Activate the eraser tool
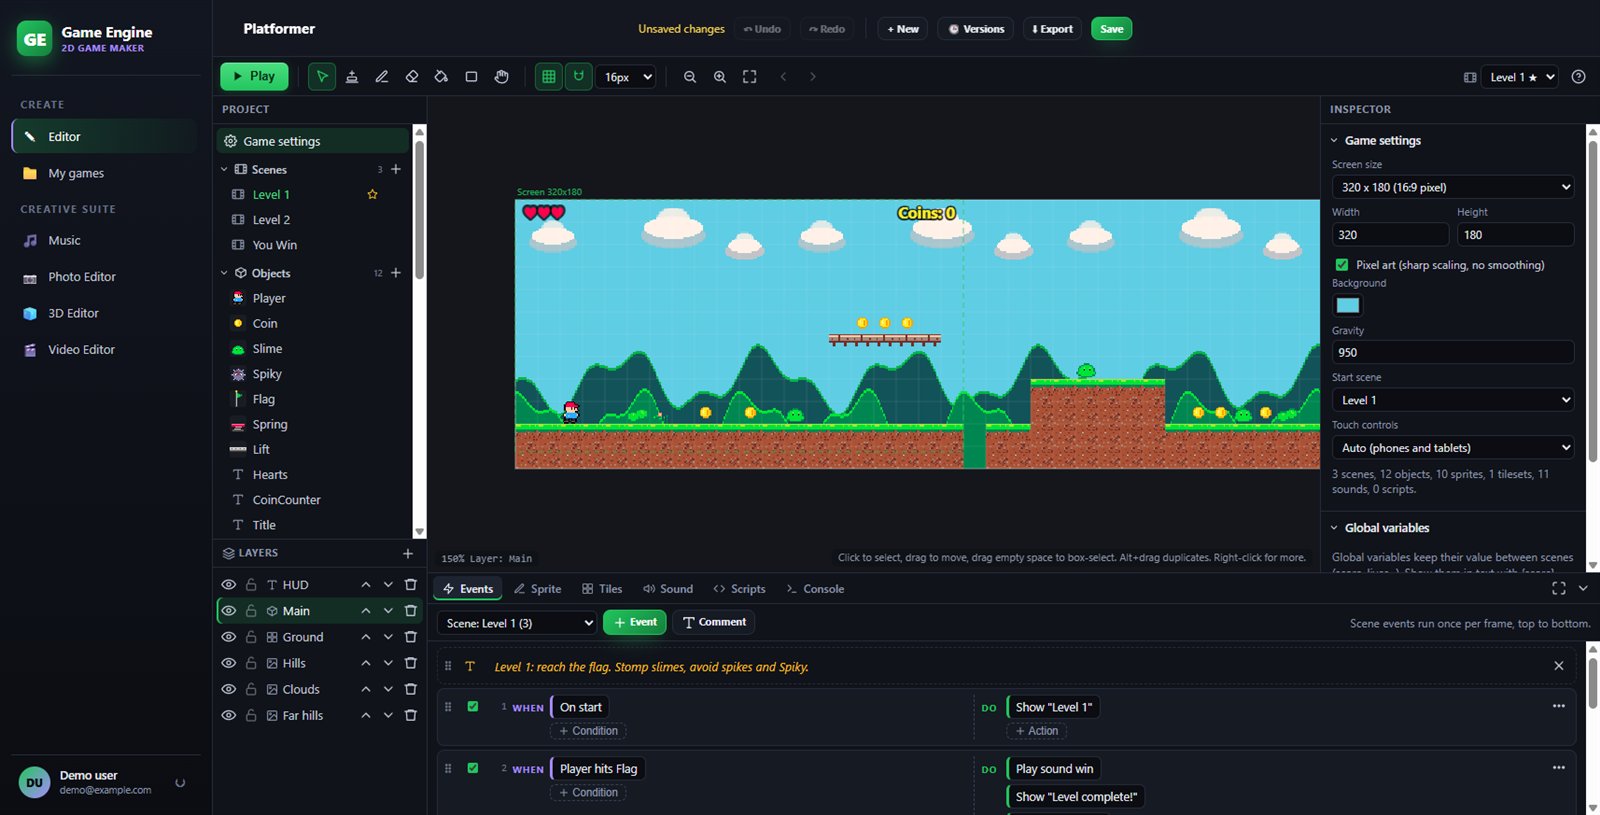 point(412,77)
